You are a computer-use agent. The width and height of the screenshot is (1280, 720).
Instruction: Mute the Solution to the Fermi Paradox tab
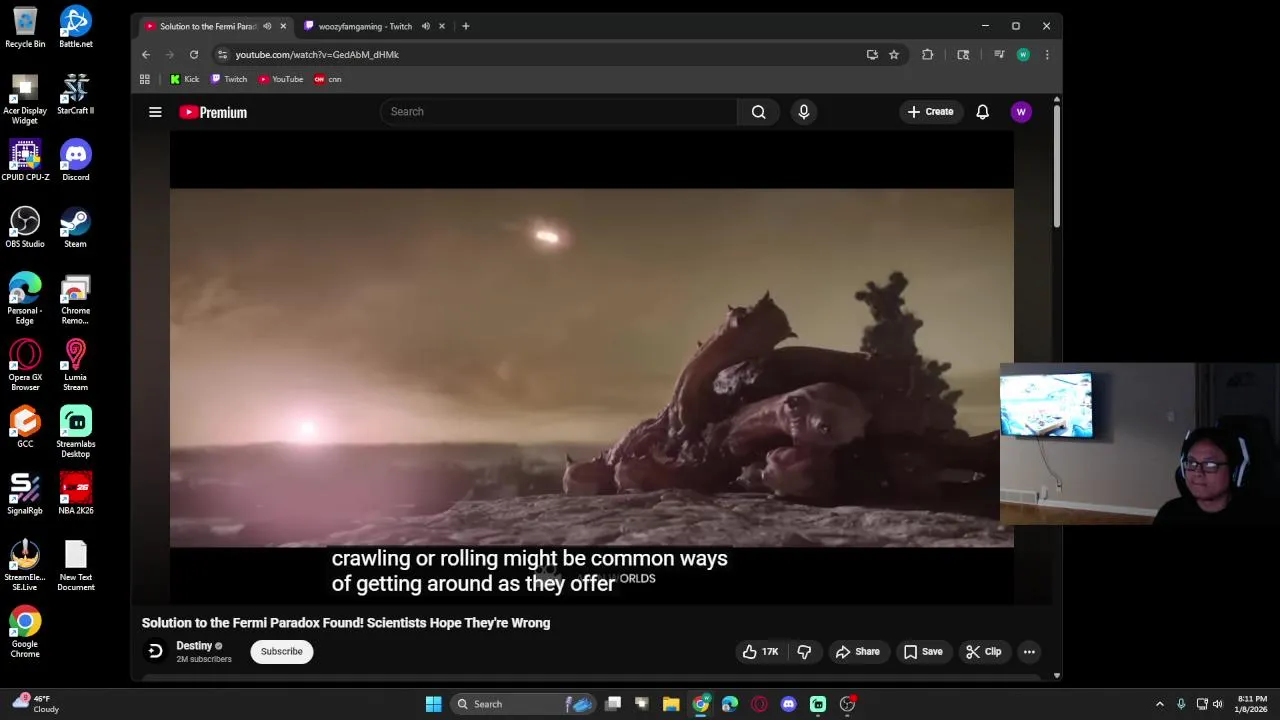pyautogui.click(x=267, y=26)
